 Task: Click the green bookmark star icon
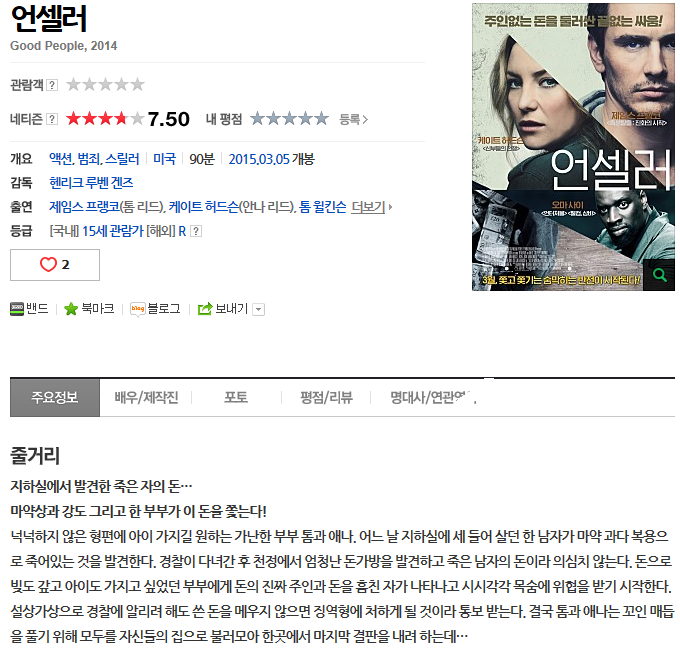[71, 309]
